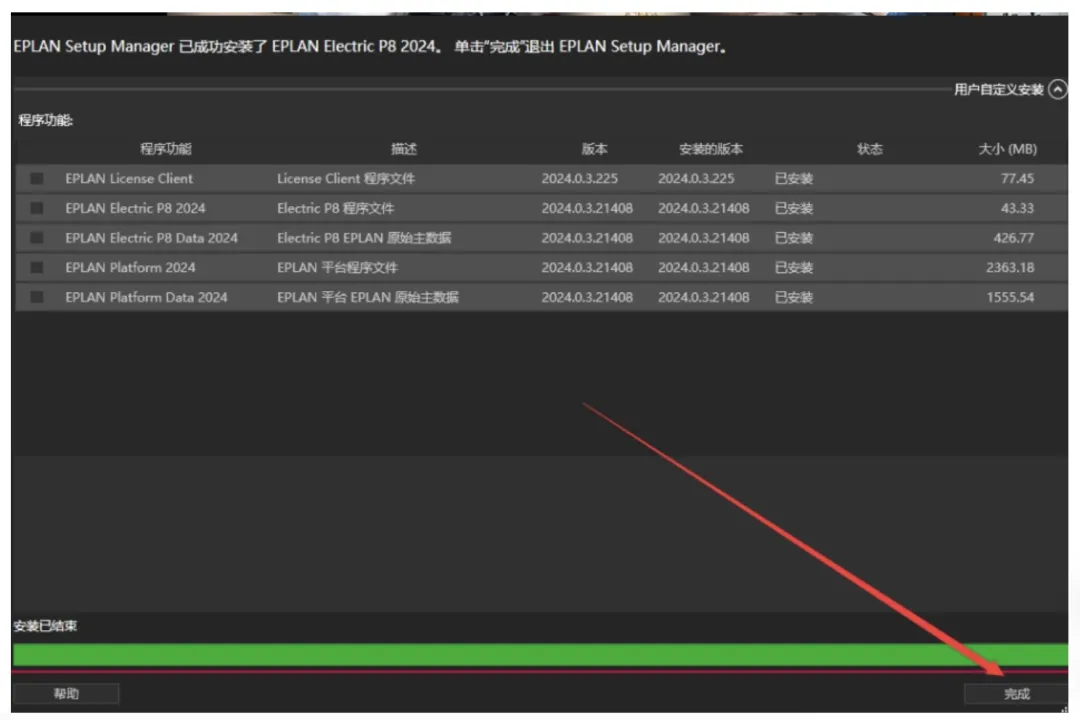This screenshot has height=720, width=1080.
Task: Sort by 大小 (MB) column header
Action: 1007,149
